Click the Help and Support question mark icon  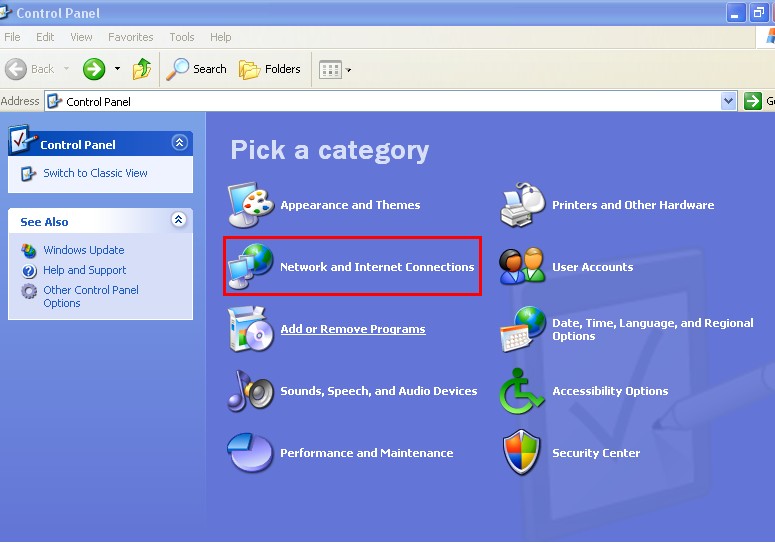tap(29, 271)
